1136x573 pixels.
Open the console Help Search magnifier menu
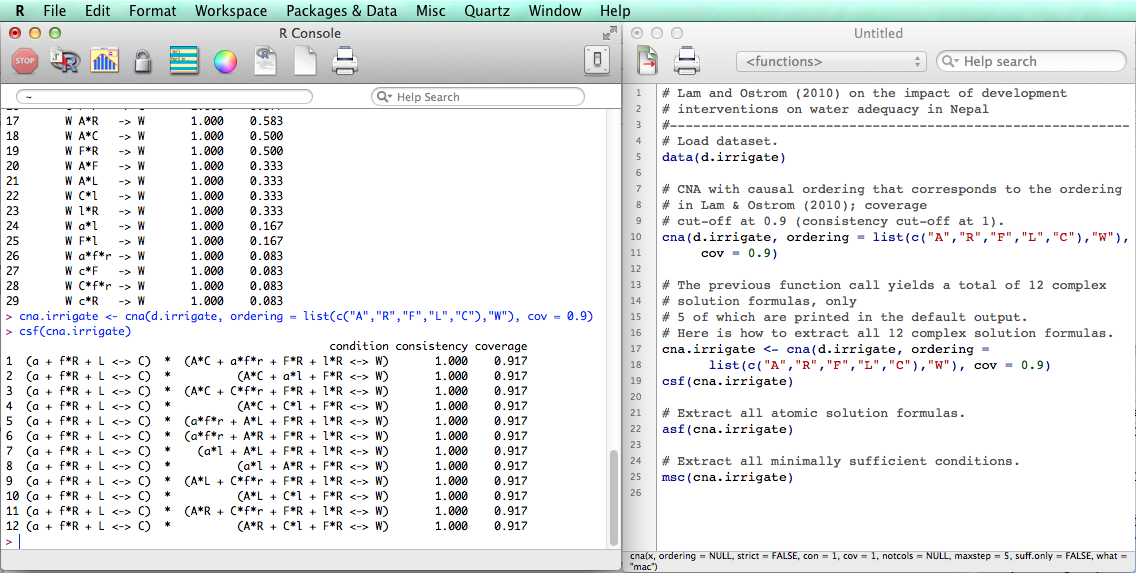(x=384, y=97)
